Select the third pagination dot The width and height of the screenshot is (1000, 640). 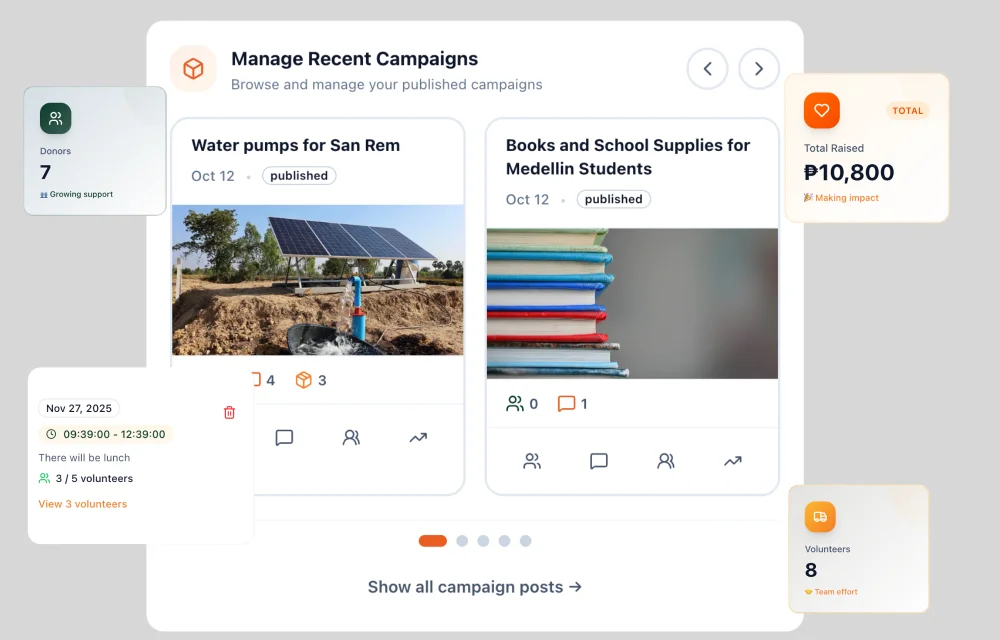click(x=483, y=541)
